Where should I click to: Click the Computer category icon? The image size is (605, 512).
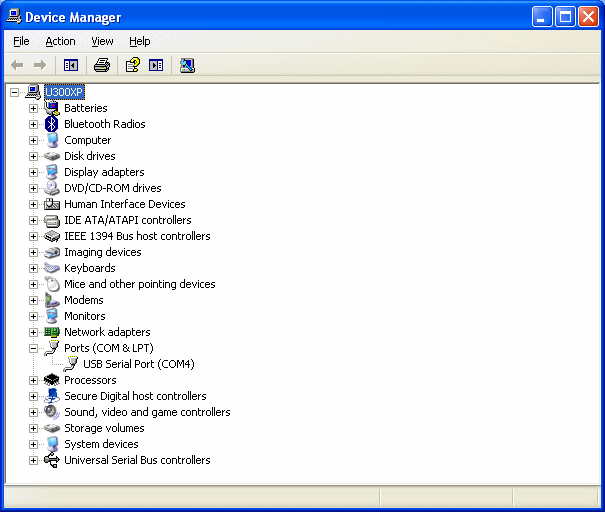(x=52, y=140)
